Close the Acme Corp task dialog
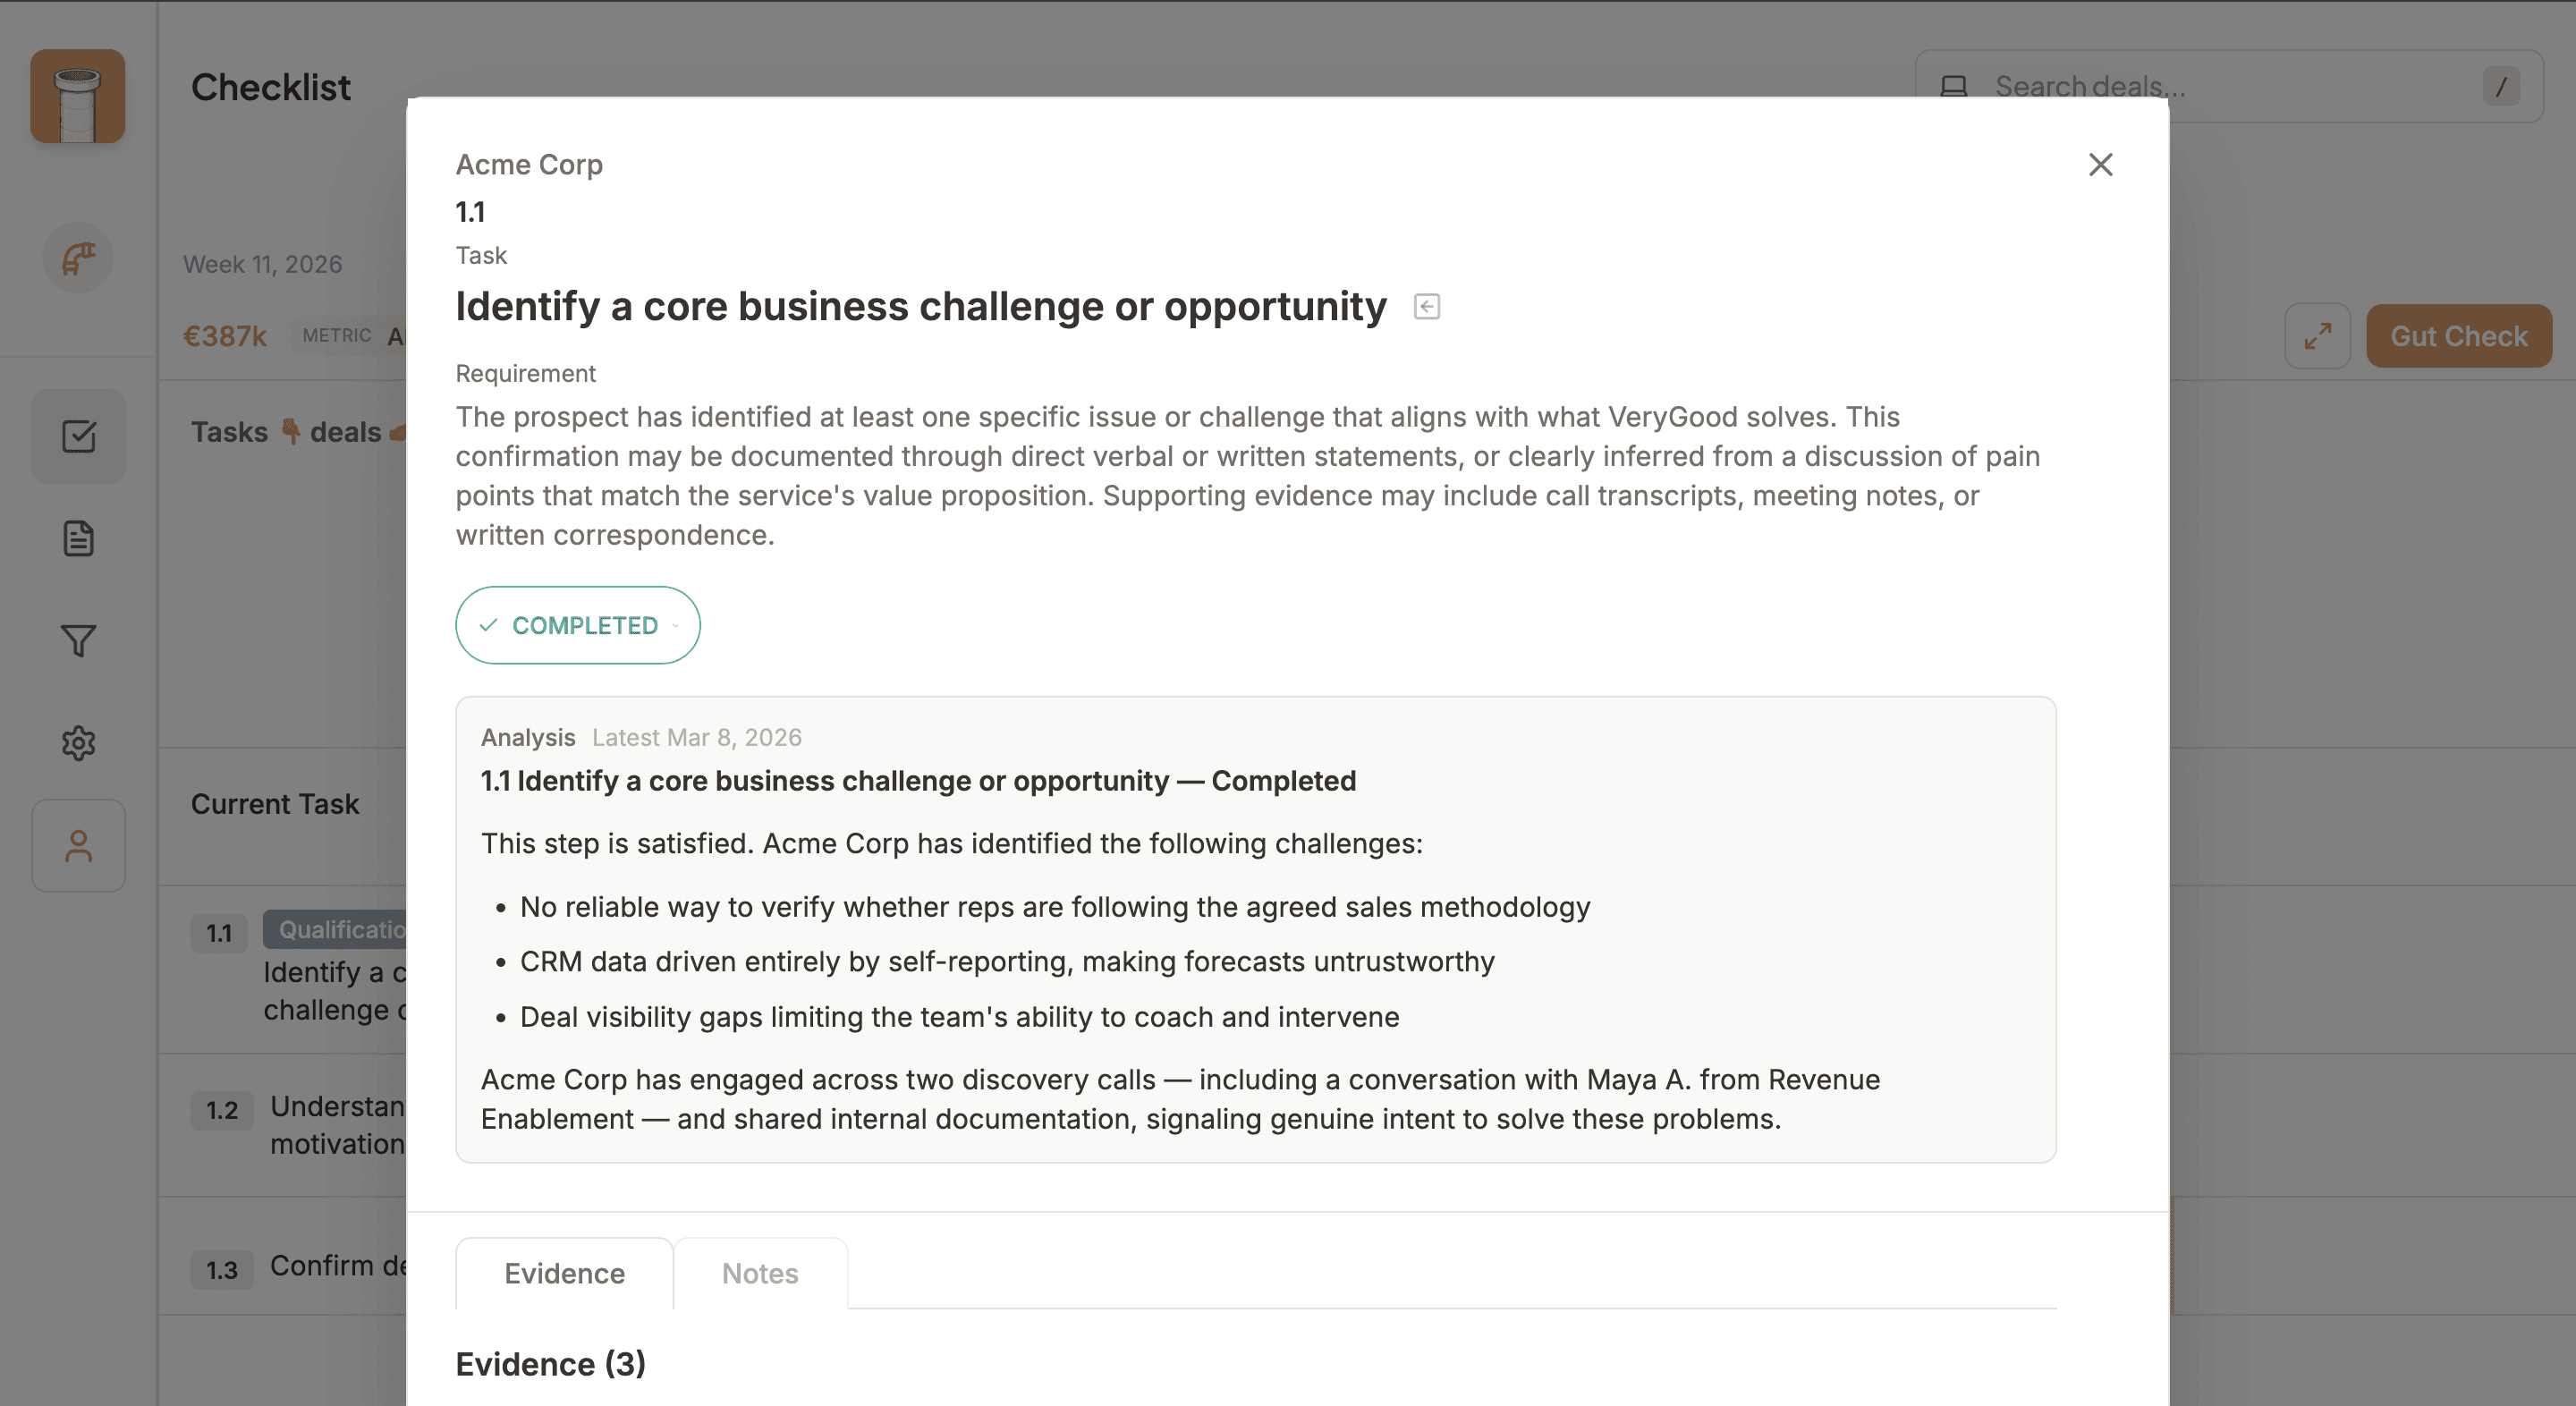Viewport: 2576px width, 1406px height. (2100, 165)
